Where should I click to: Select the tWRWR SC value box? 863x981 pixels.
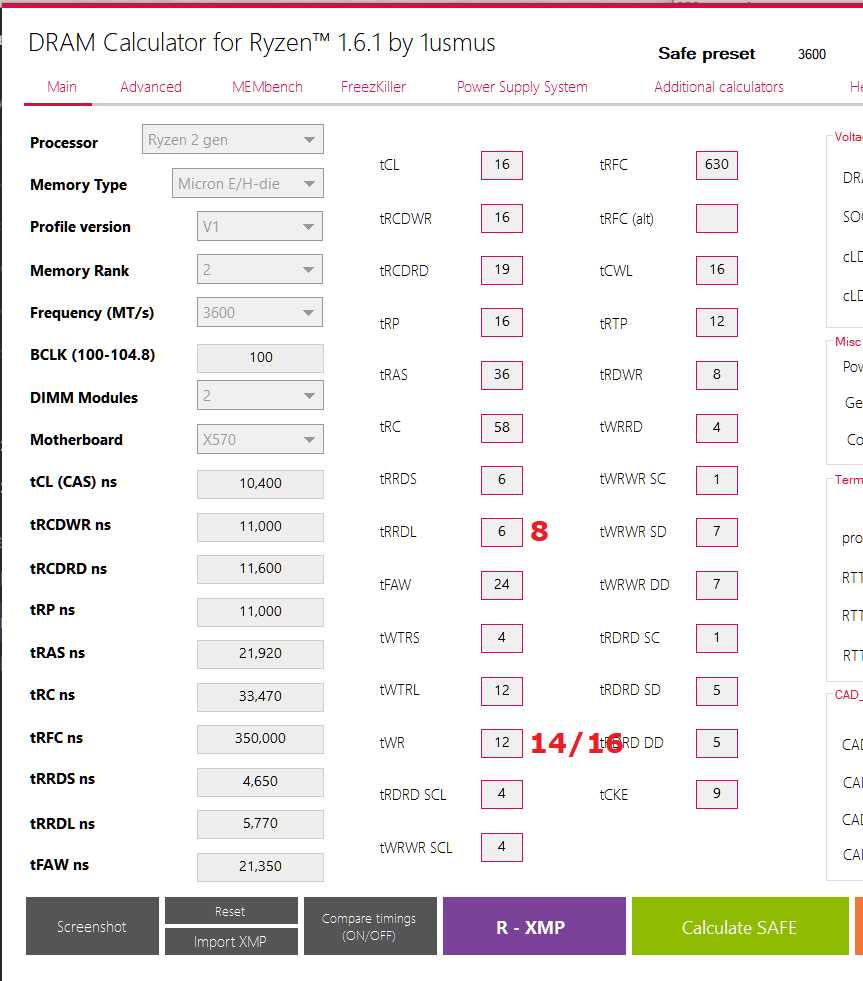(x=717, y=480)
